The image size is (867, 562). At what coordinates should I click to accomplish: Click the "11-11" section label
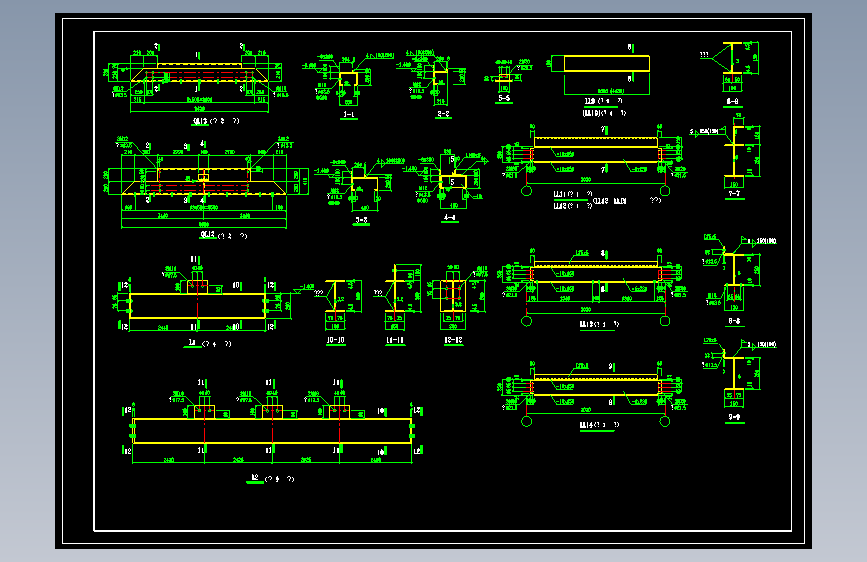[x=395, y=340]
